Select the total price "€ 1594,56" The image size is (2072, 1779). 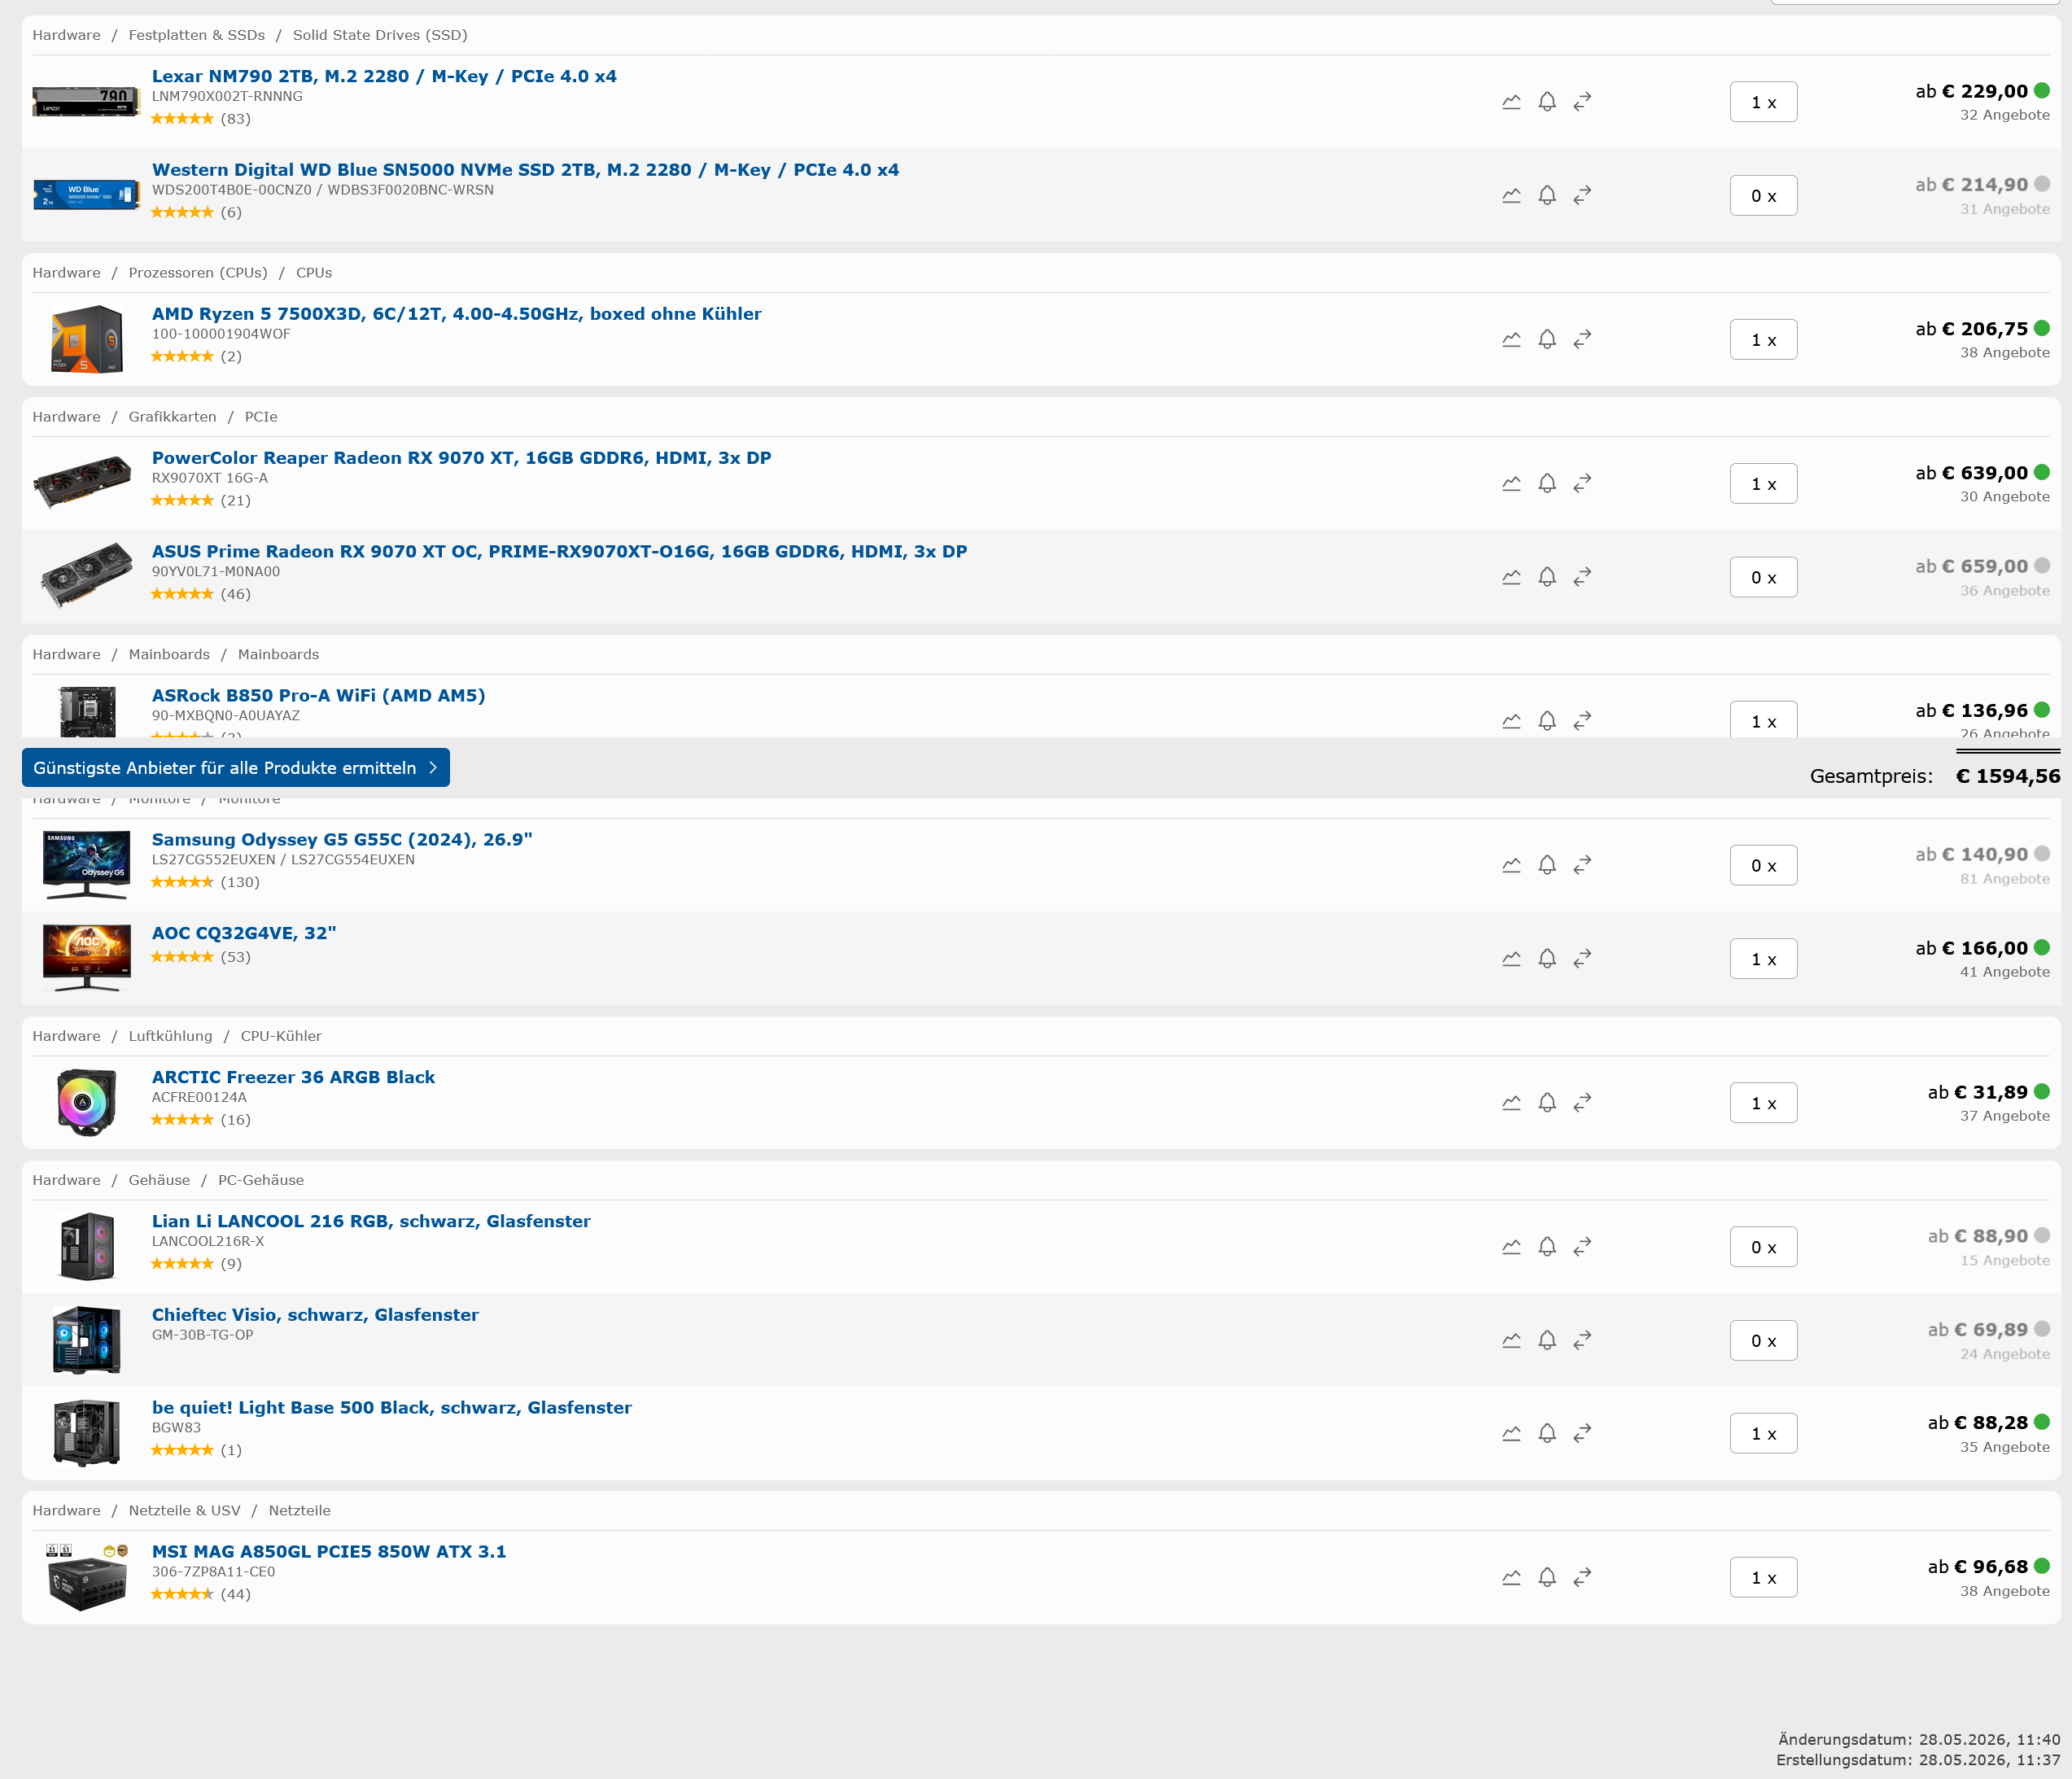click(2007, 776)
